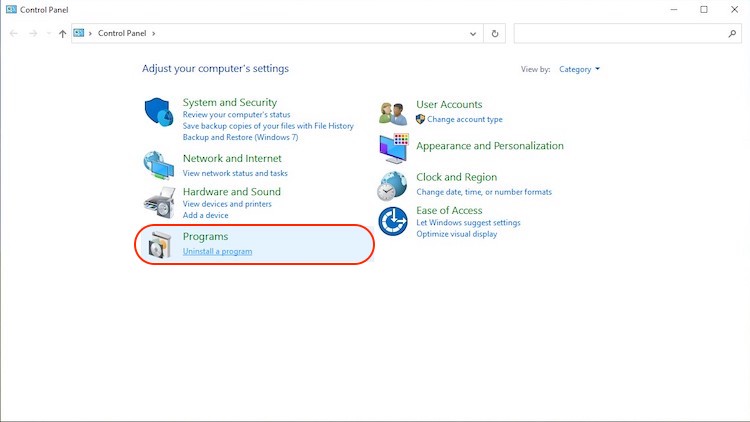750x422 pixels.
Task: Open Clock and Region category
Action: coord(456,177)
